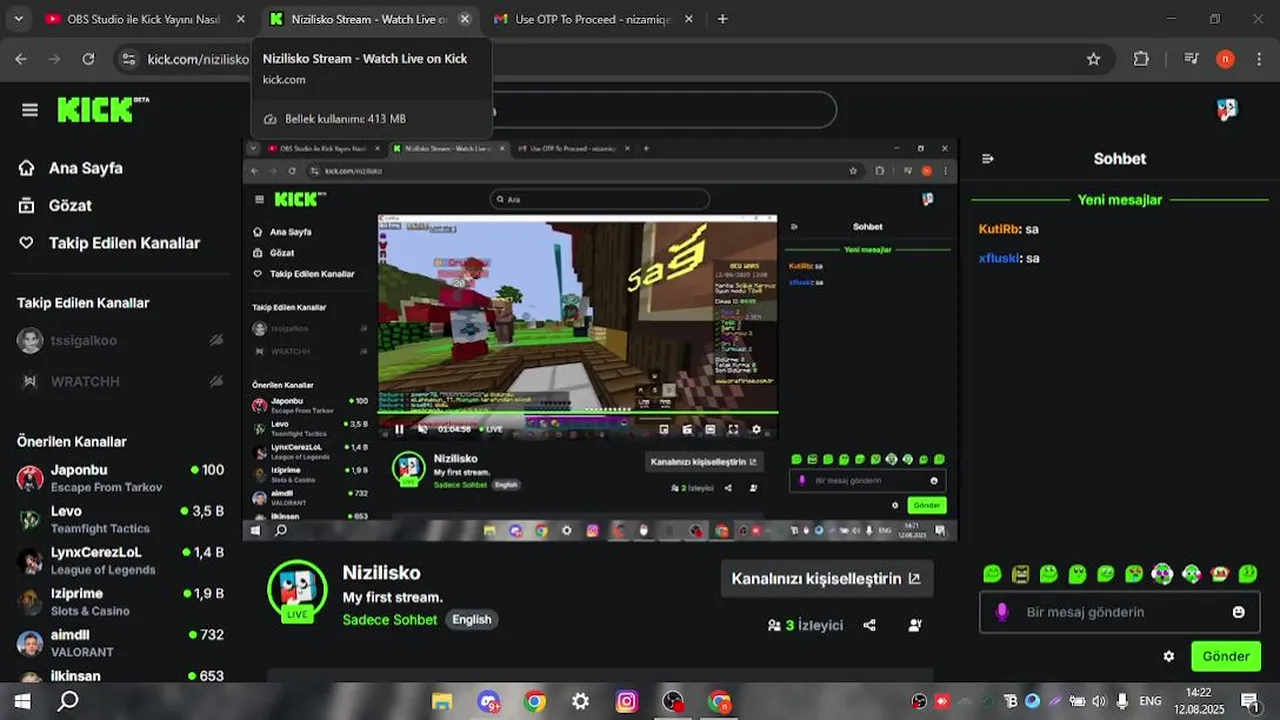Go back in the browser
This screenshot has width=1280, height=720.
[21, 59]
